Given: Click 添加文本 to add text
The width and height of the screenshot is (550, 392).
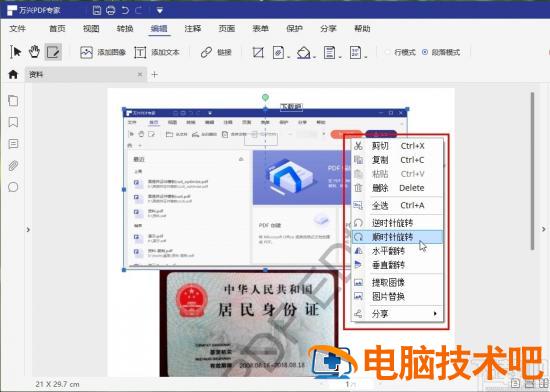Looking at the screenshot, I should coord(157,53).
